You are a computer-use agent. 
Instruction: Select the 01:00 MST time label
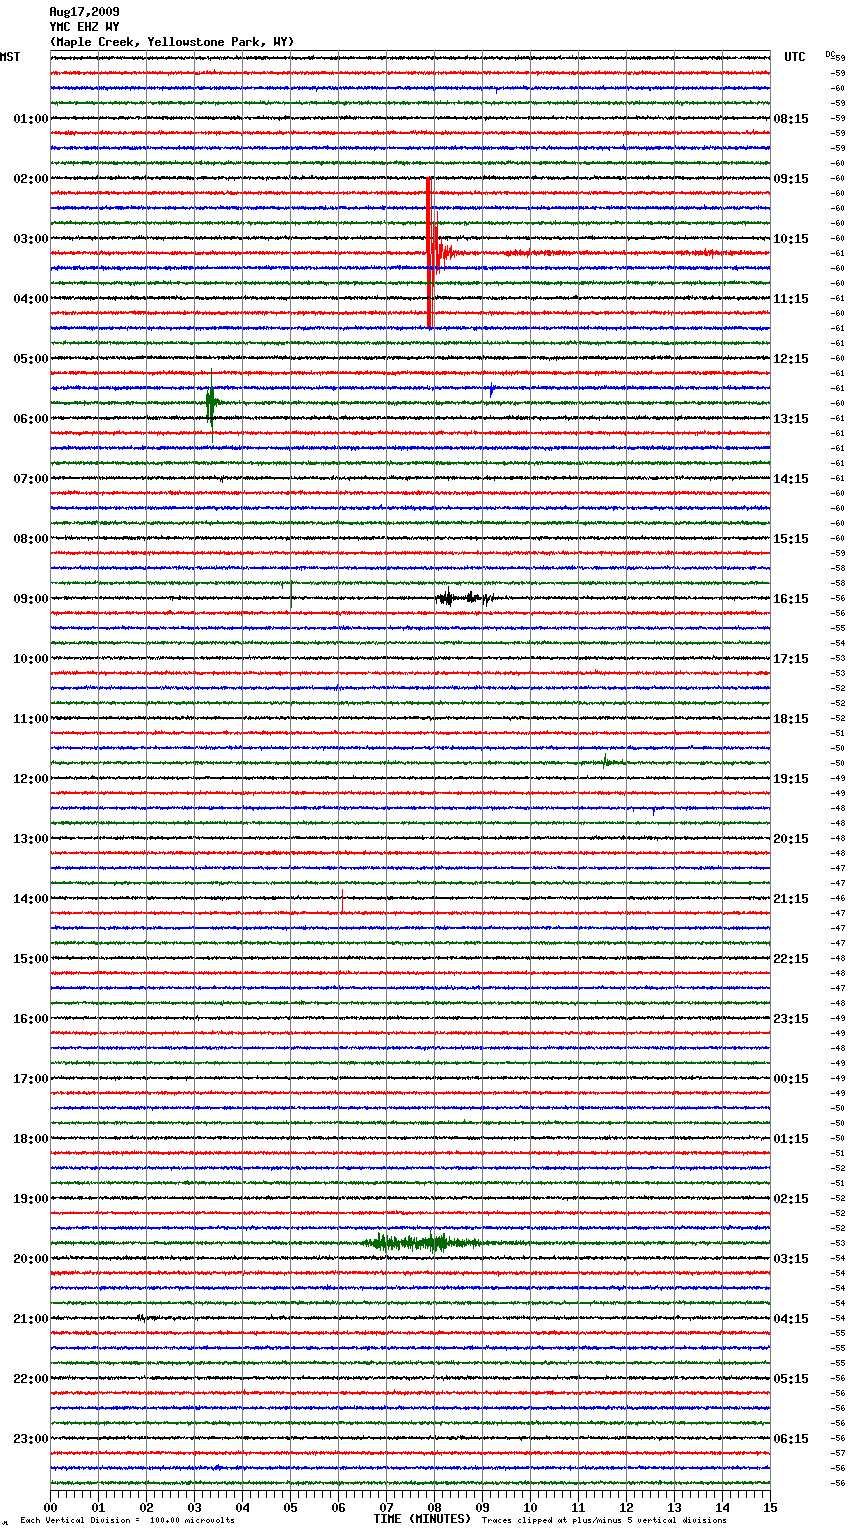pos(31,119)
